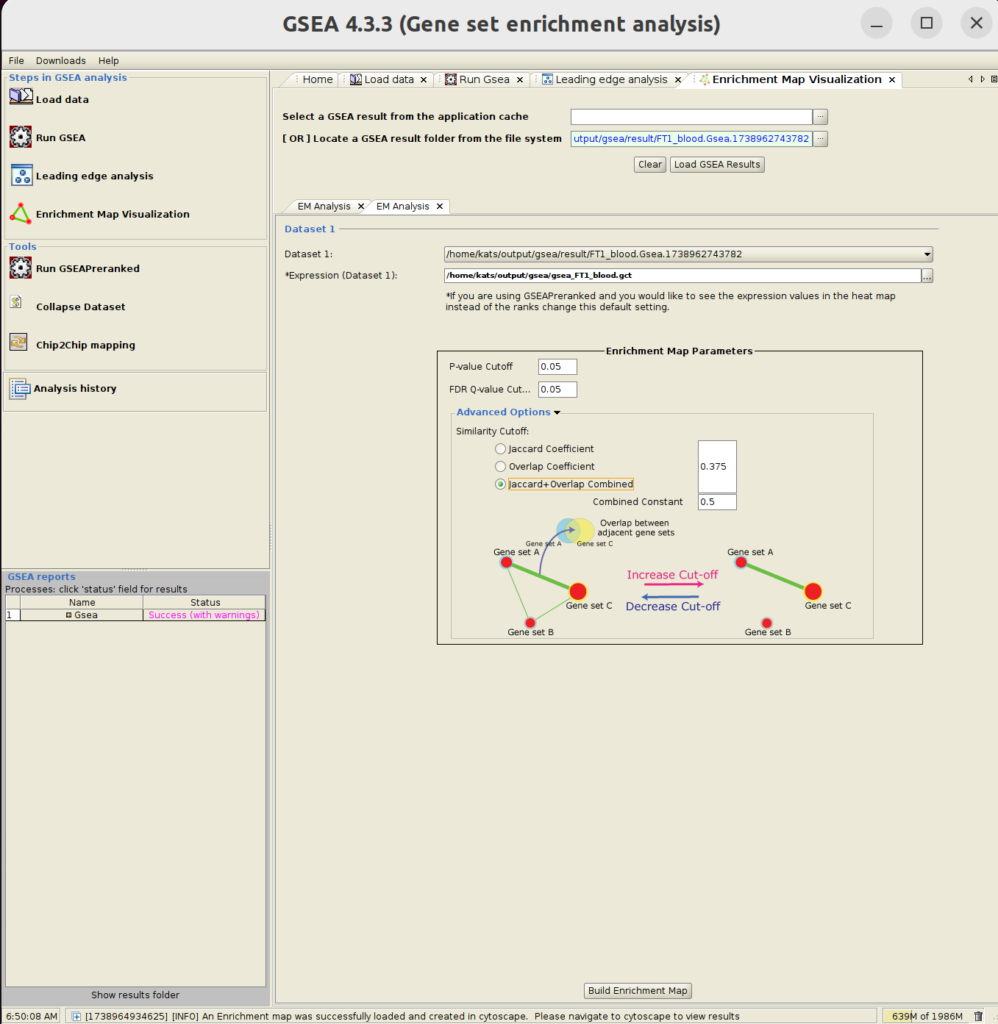Open the File menu

(16, 61)
